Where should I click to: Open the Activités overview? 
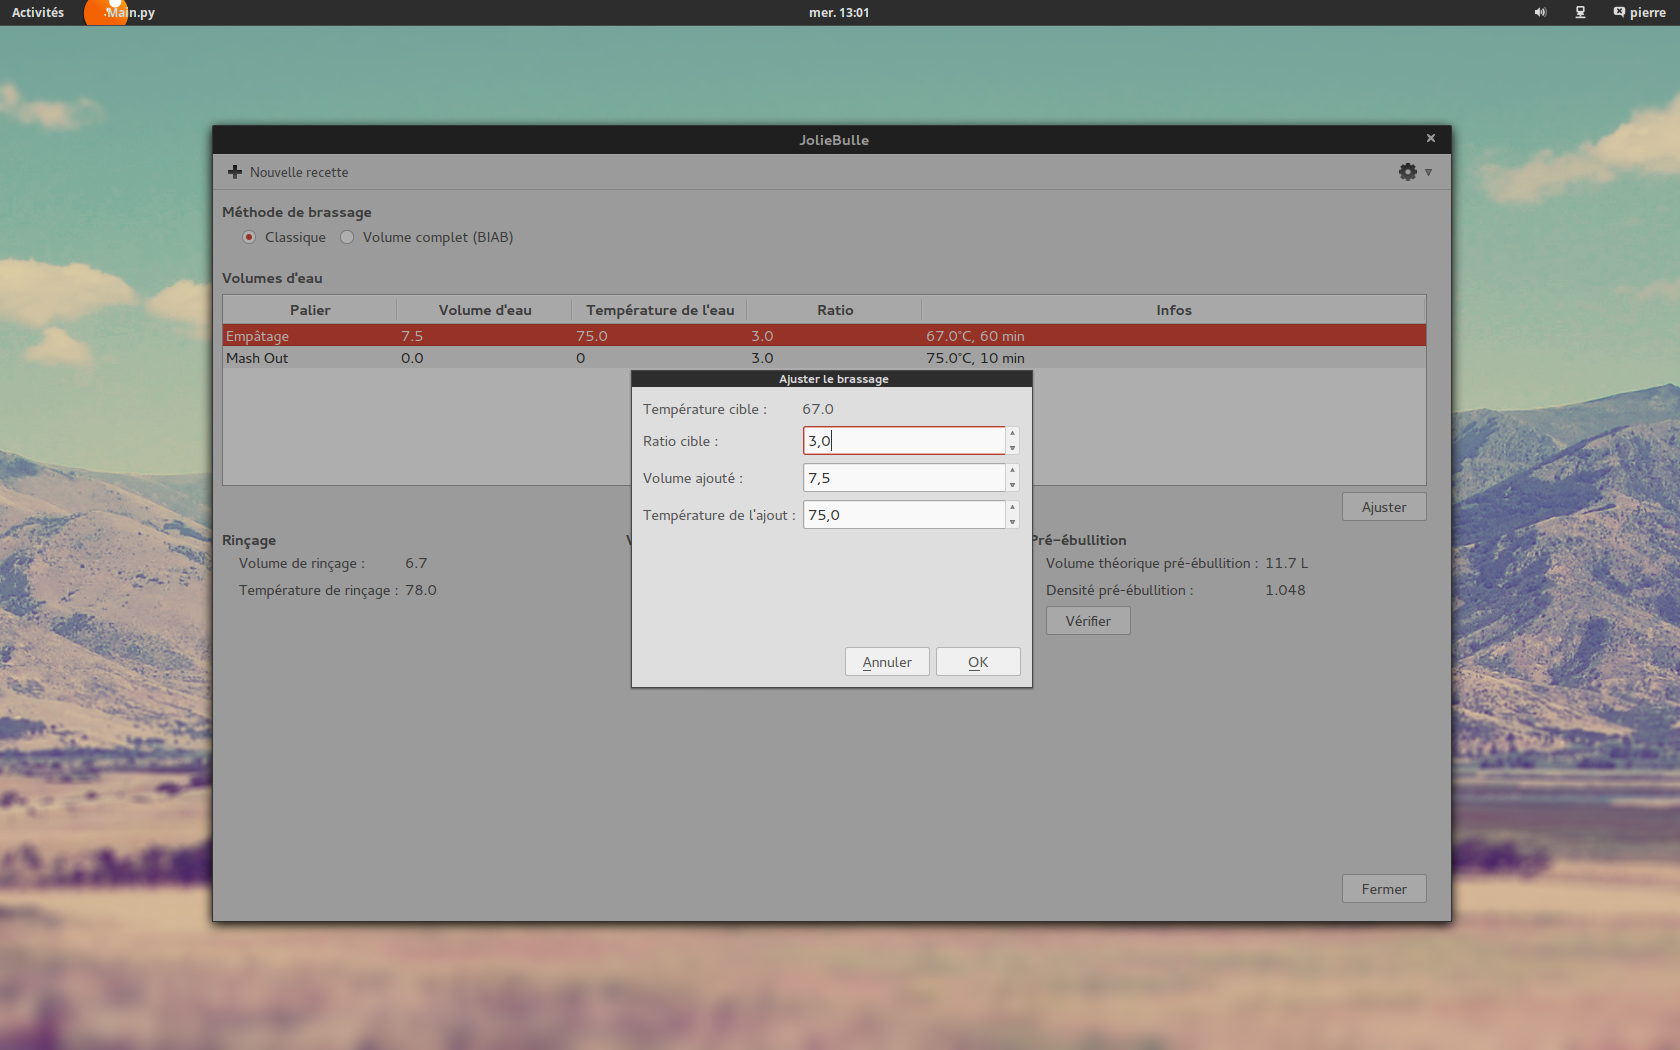pyautogui.click(x=38, y=12)
